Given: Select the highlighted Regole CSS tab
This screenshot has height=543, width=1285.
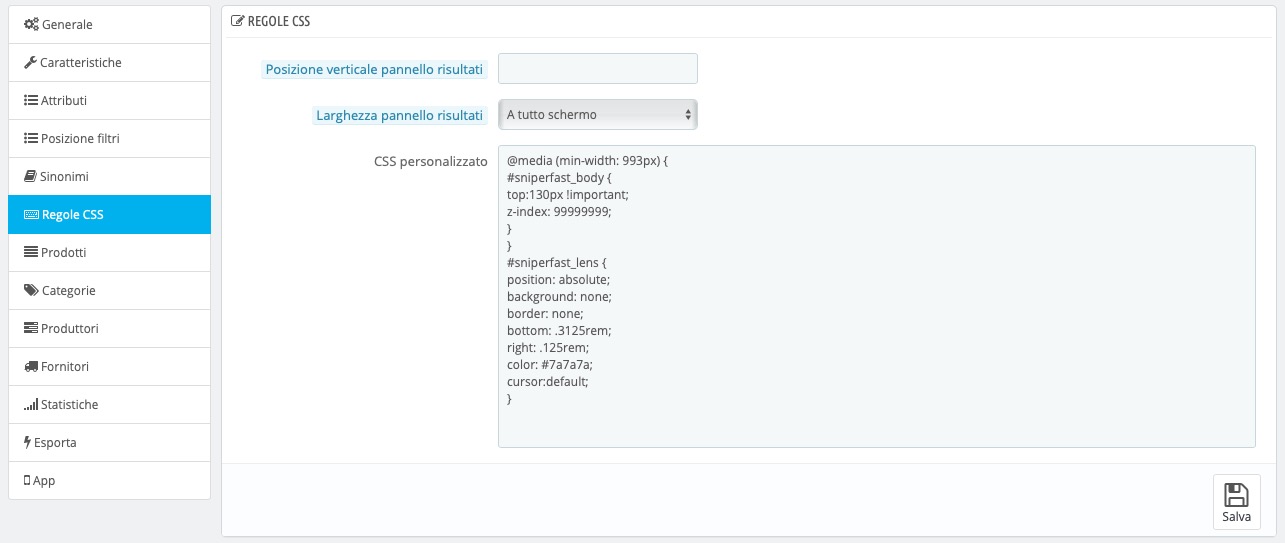Looking at the screenshot, I should coord(109,215).
